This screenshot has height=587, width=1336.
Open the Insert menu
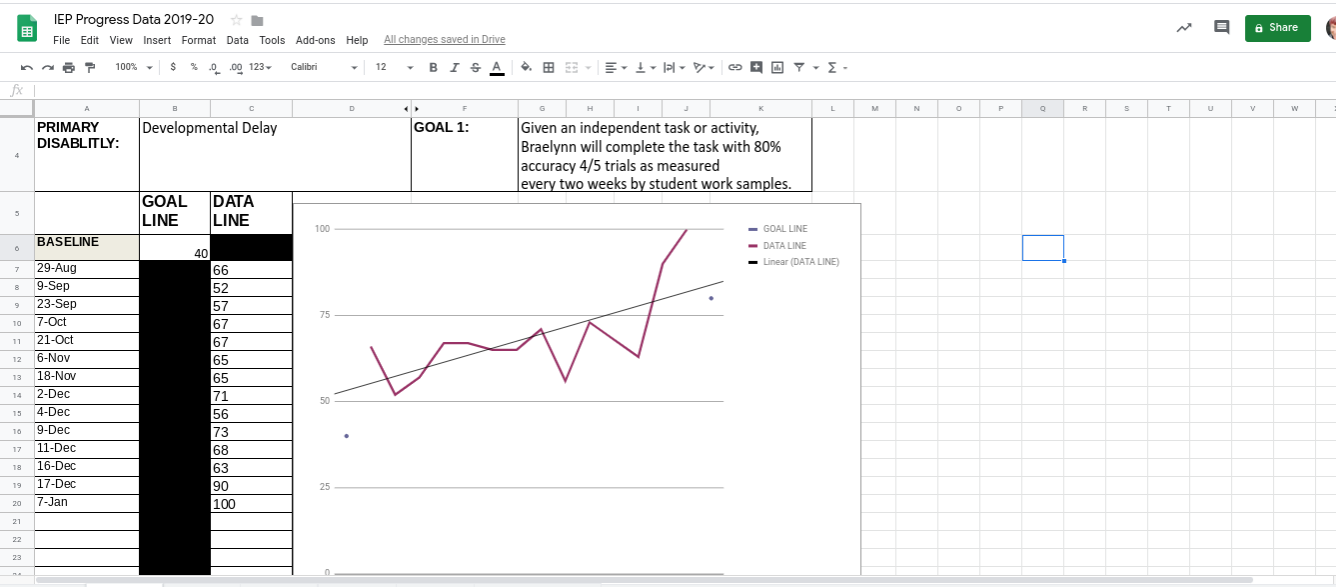pos(157,40)
